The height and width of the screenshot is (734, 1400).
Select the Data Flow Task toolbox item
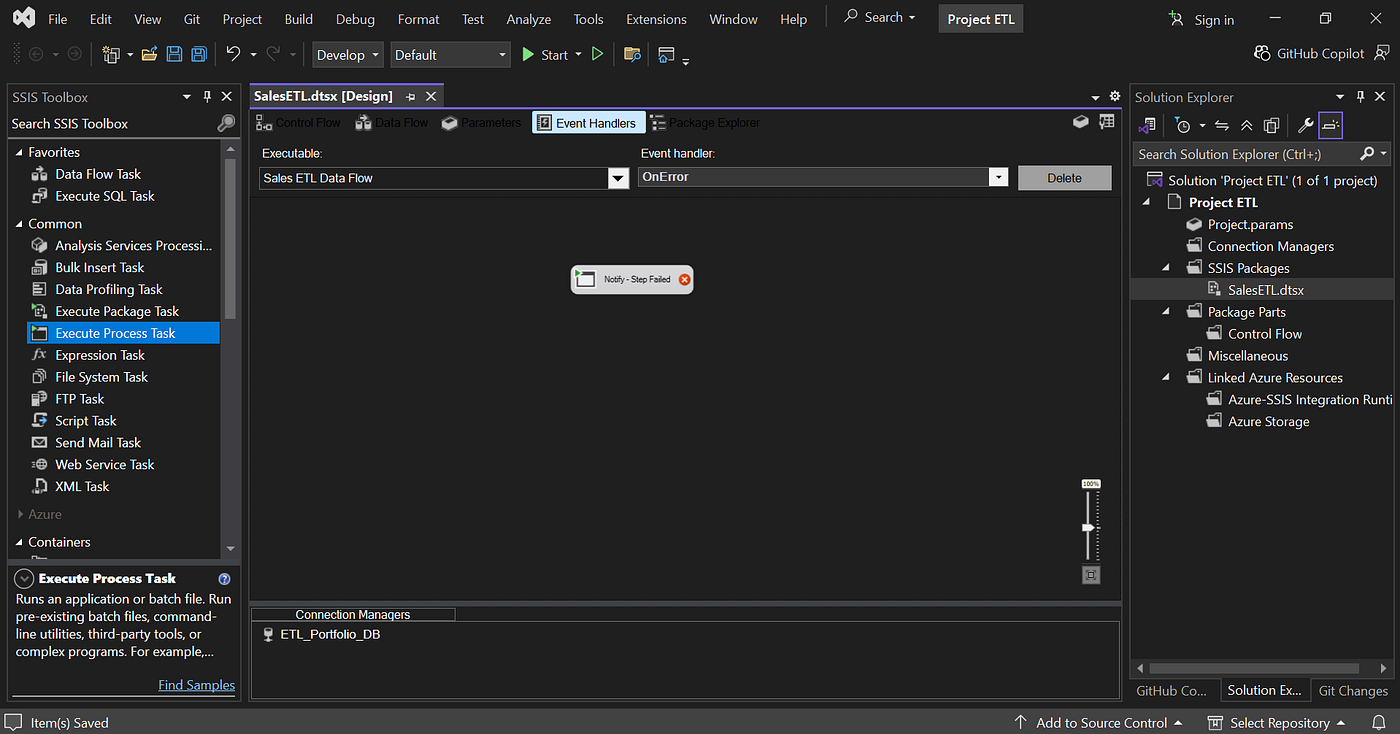[98, 174]
